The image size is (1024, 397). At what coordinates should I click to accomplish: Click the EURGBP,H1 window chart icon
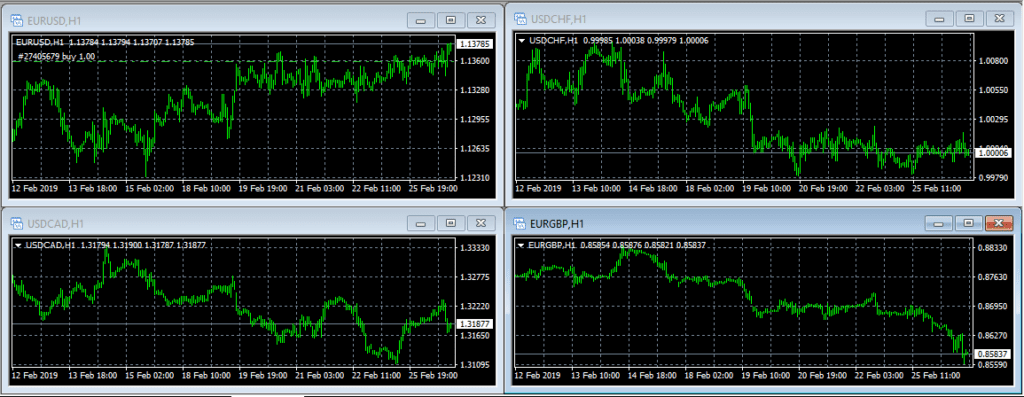pos(520,224)
